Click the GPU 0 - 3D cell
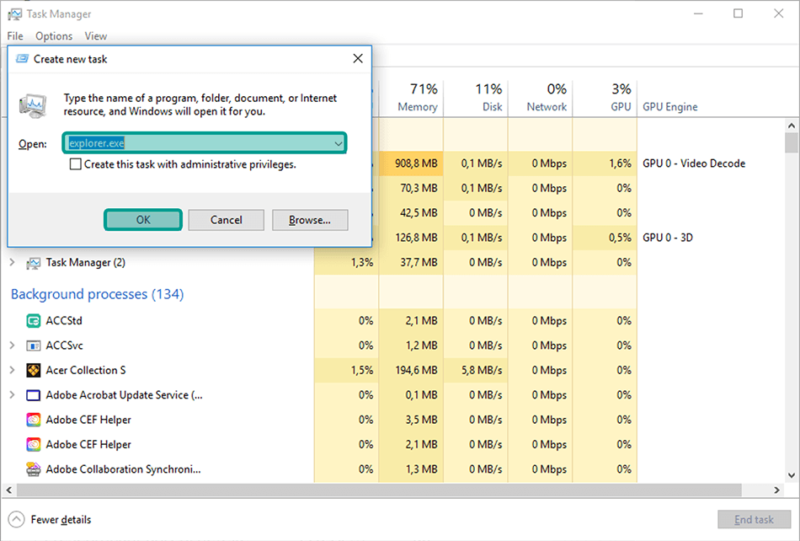The image size is (800, 541). [x=667, y=238]
